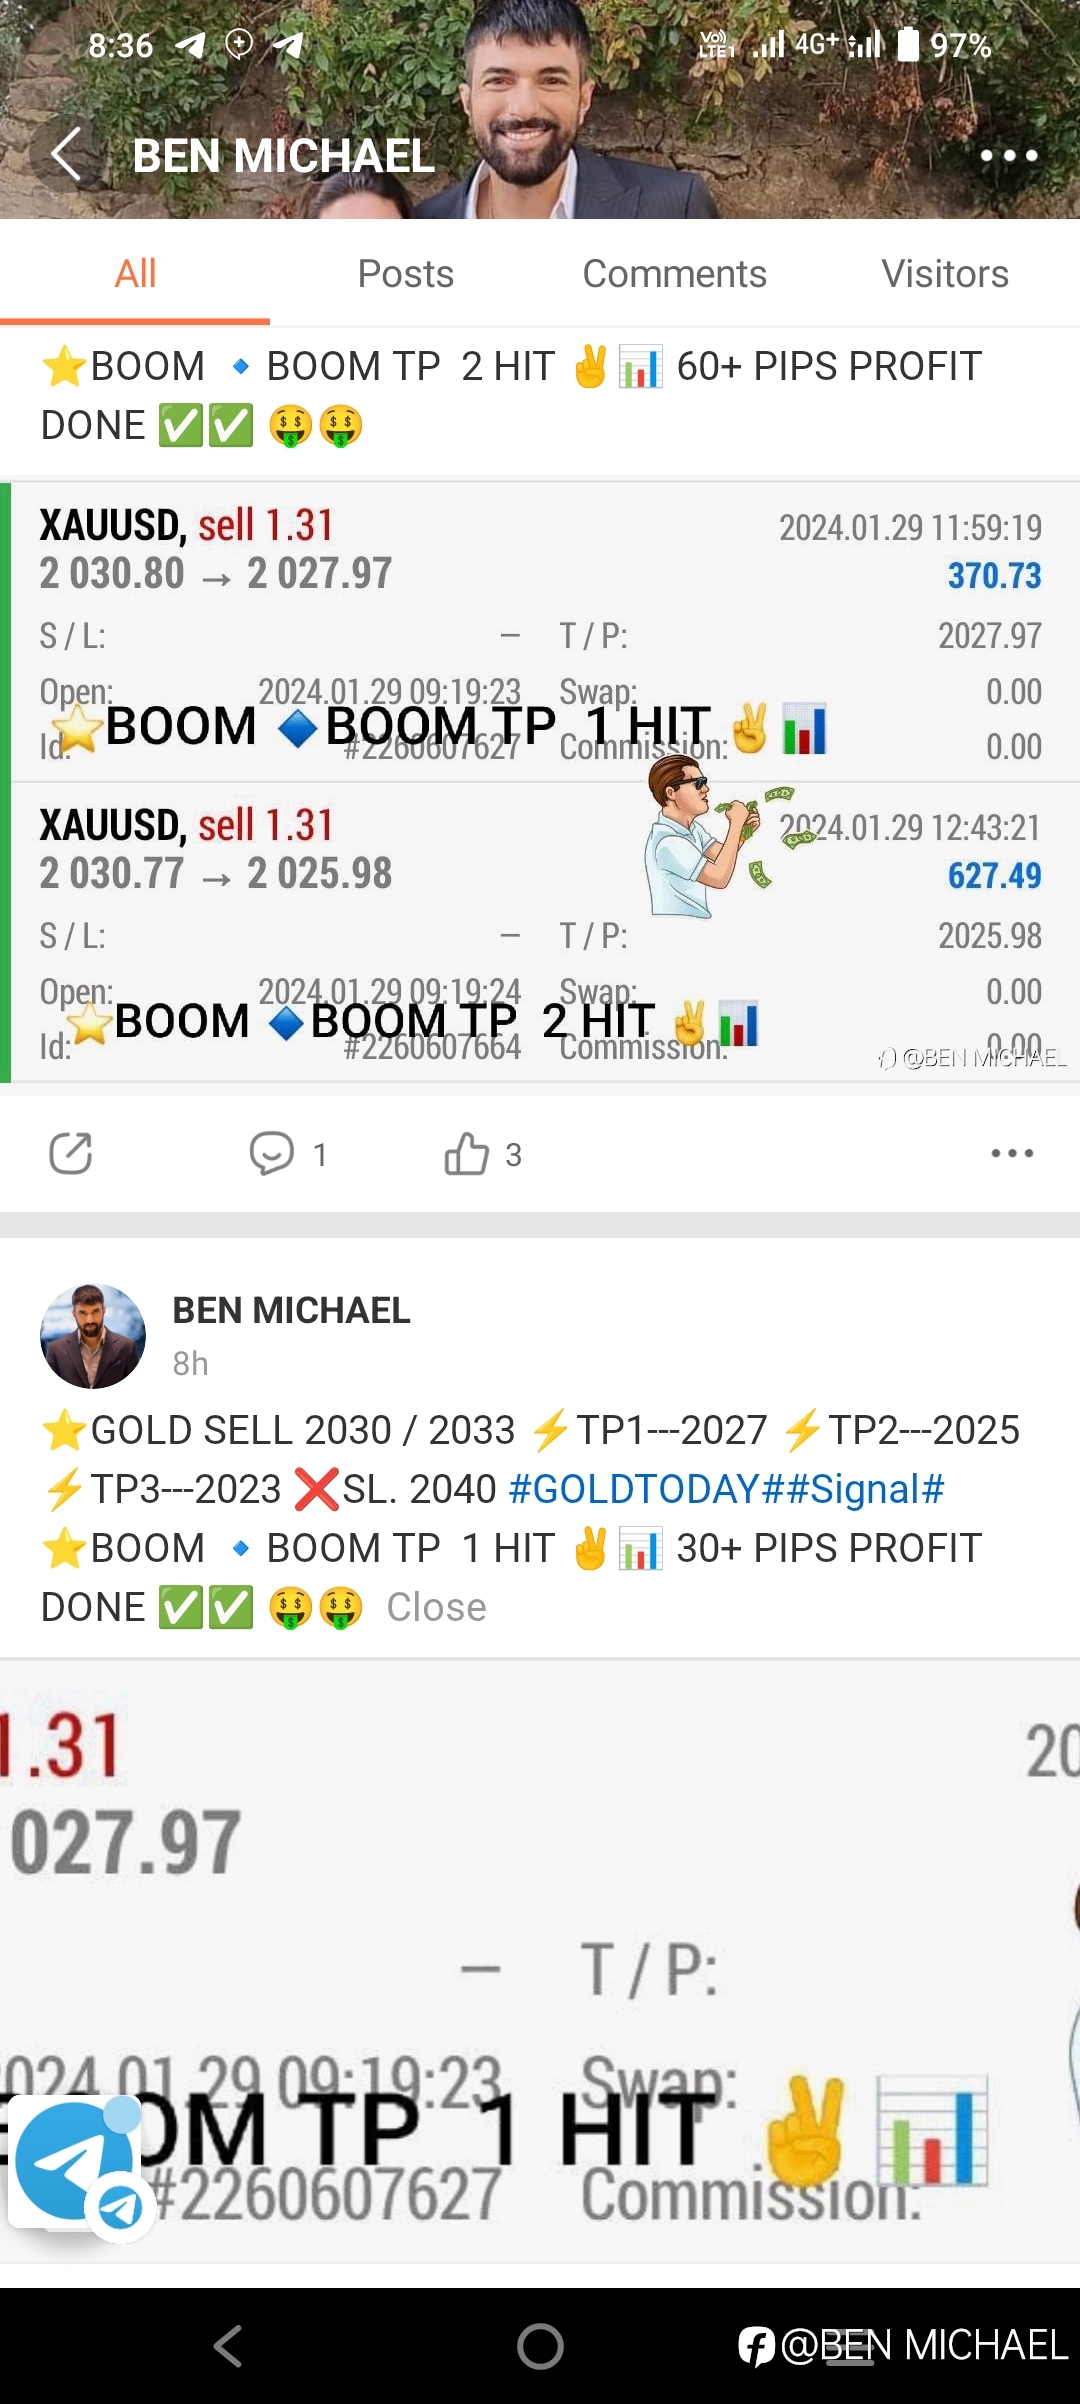This screenshot has width=1080, height=2404.
Task: Select the All tab
Action: (x=135, y=274)
